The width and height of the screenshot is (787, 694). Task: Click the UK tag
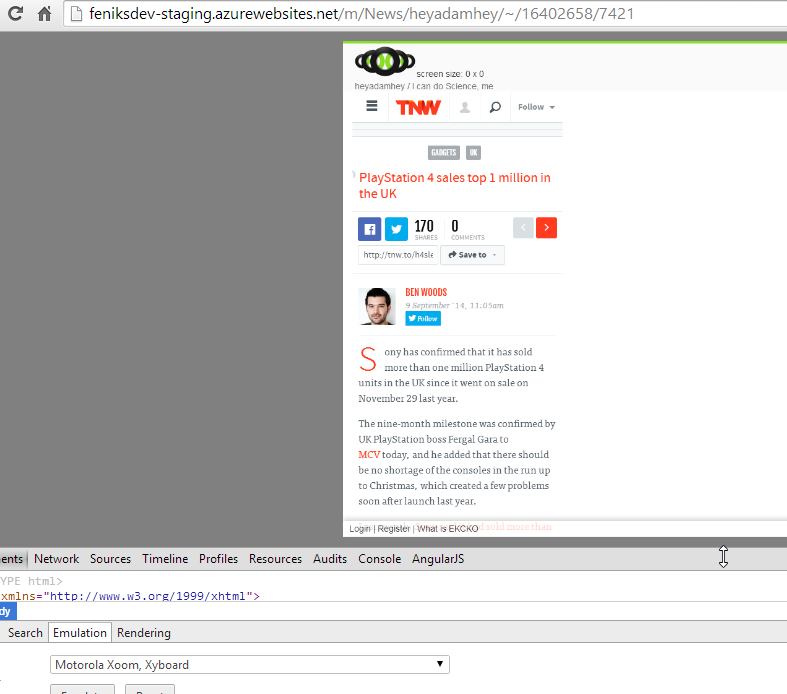coord(473,153)
